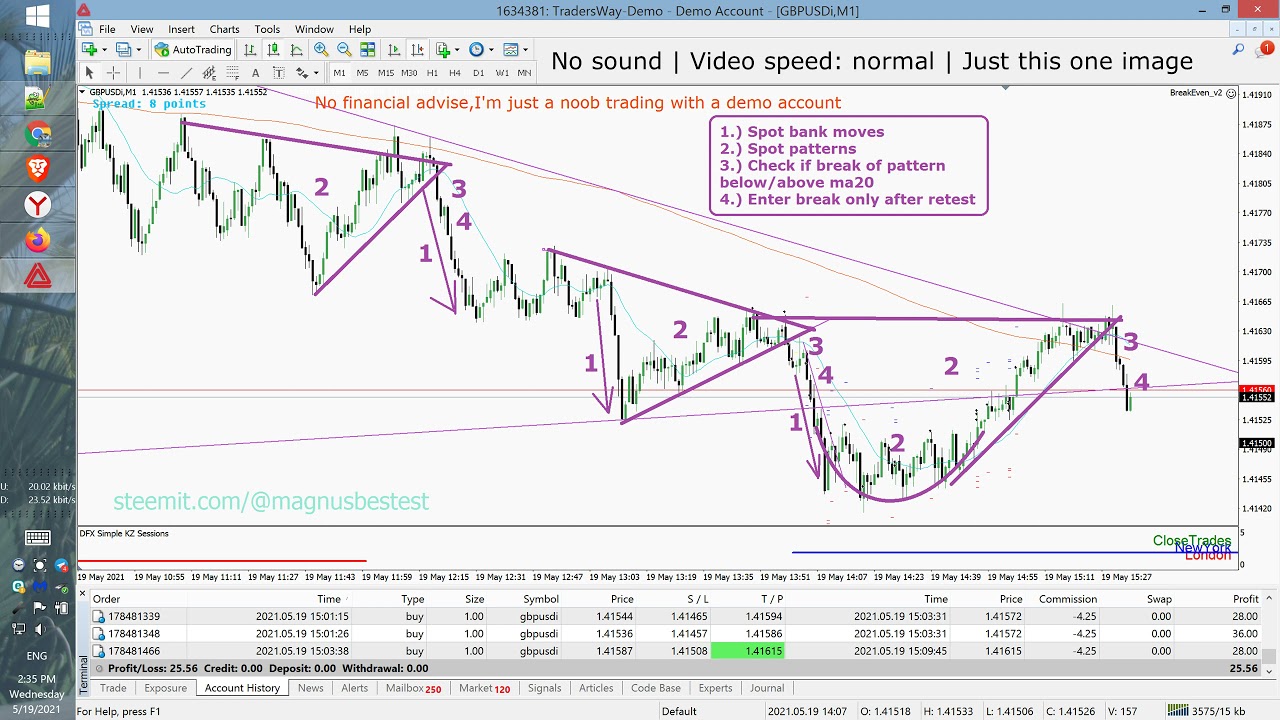Open the New Order plus icon

click(x=90, y=49)
